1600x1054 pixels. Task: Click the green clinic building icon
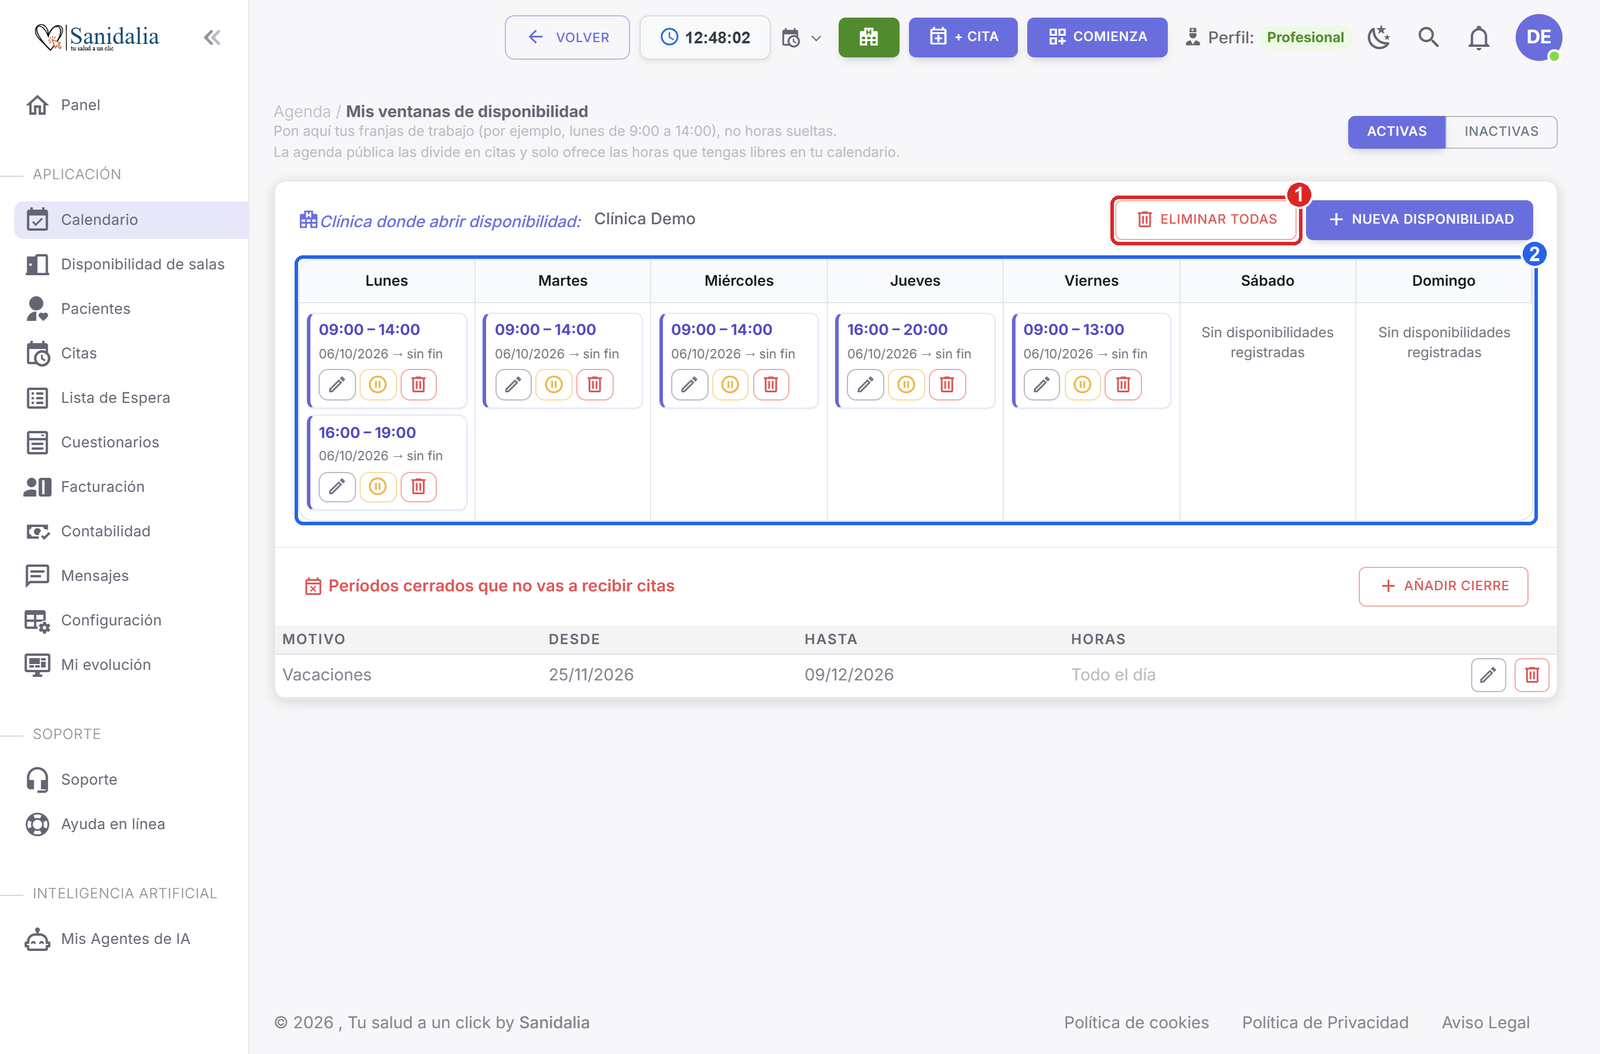869,38
